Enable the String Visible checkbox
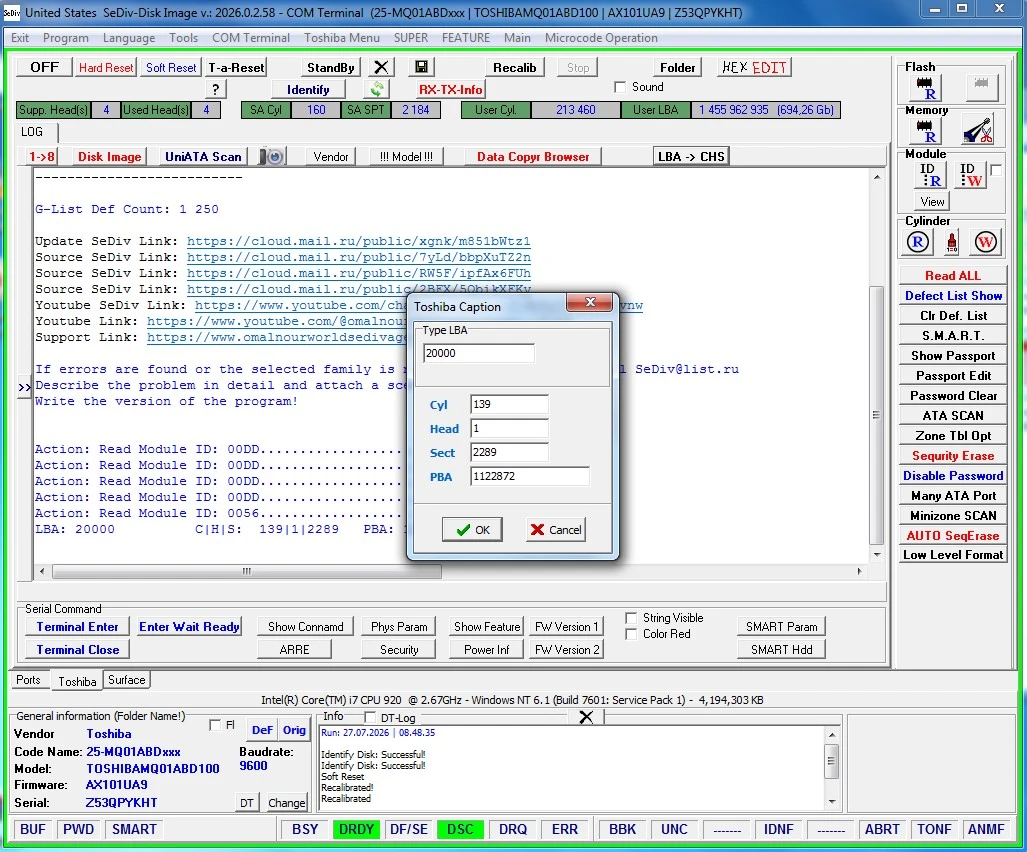This screenshot has width=1027, height=852. click(631, 618)
